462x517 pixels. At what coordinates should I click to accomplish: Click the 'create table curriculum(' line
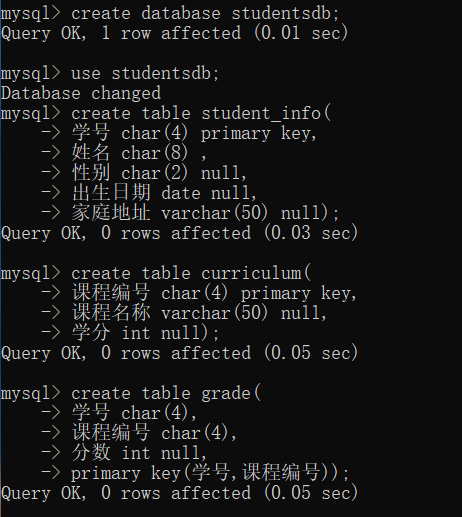coord(156,274)
